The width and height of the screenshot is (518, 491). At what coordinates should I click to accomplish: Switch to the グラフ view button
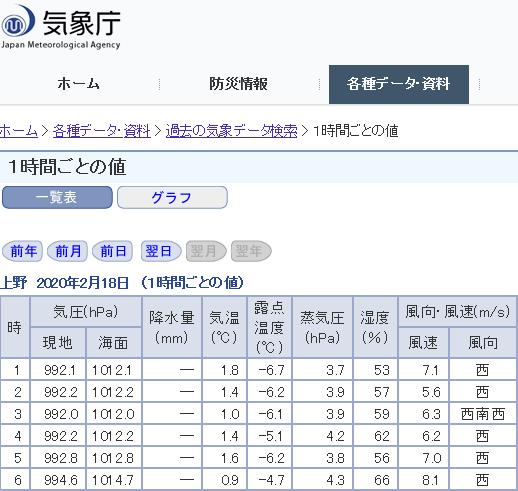(x=172, y=197)
